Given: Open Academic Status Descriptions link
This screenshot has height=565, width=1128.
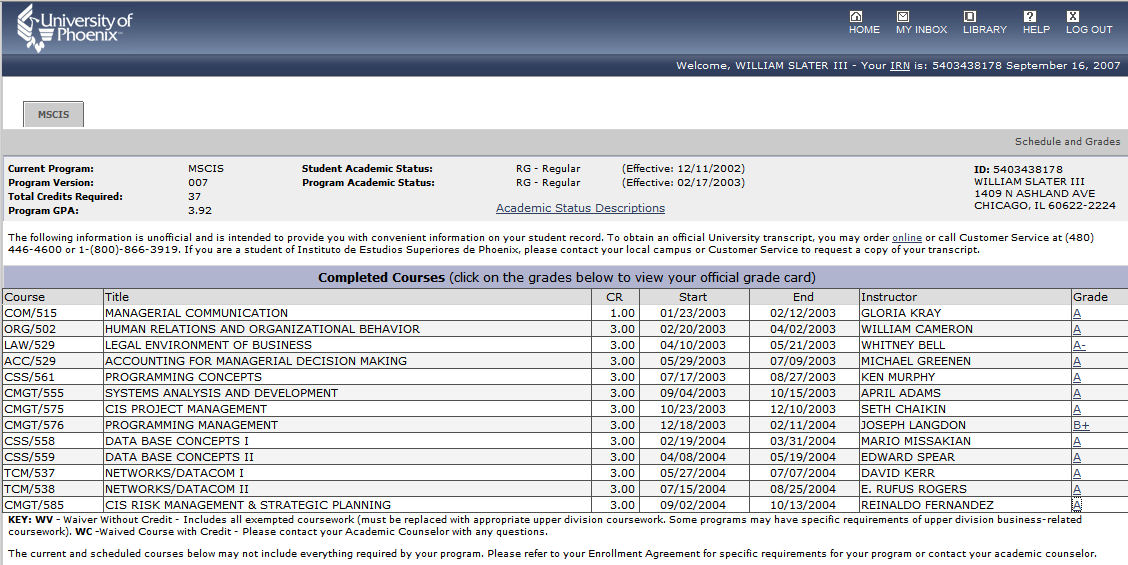Looking at the screenshot, I should [x=581, y=208].
